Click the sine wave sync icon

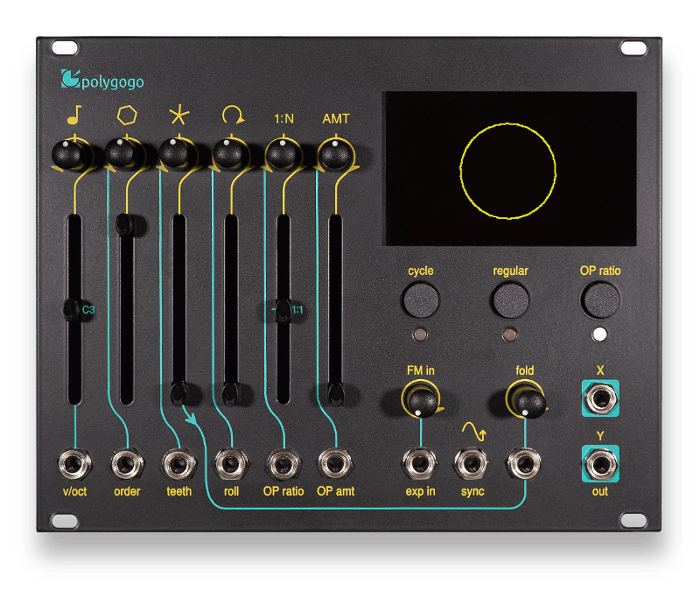(x=474, y=431)
